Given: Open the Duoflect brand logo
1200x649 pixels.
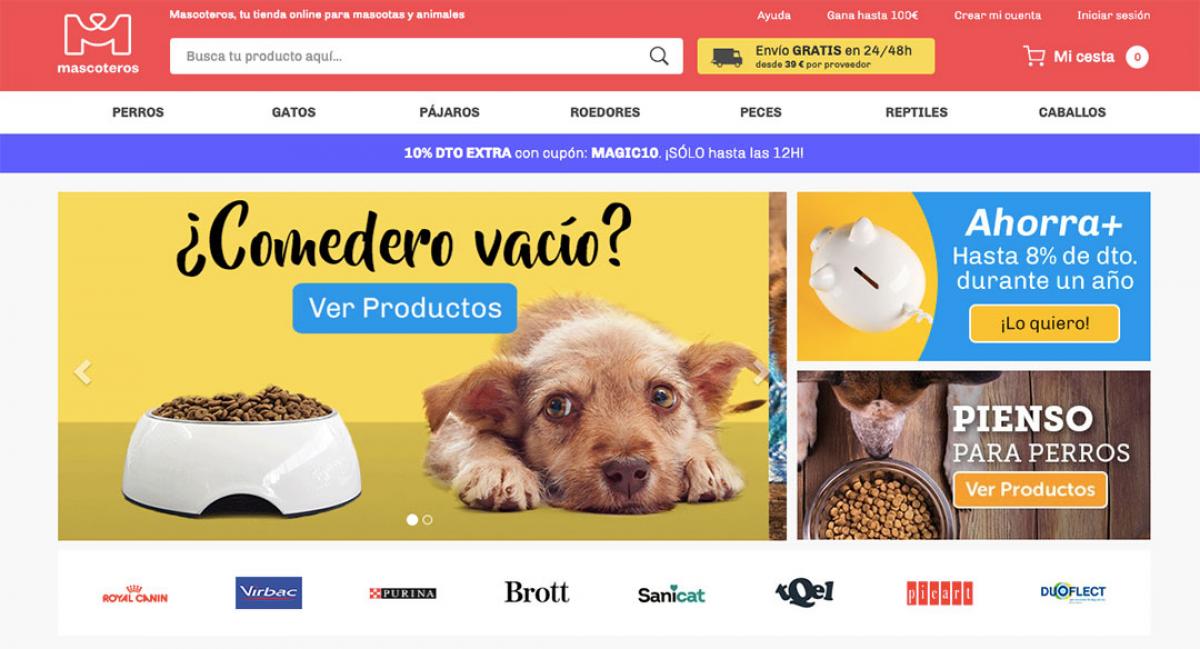Looking at the screenshot, I should pyautogui.click(x=1073, y=592).
